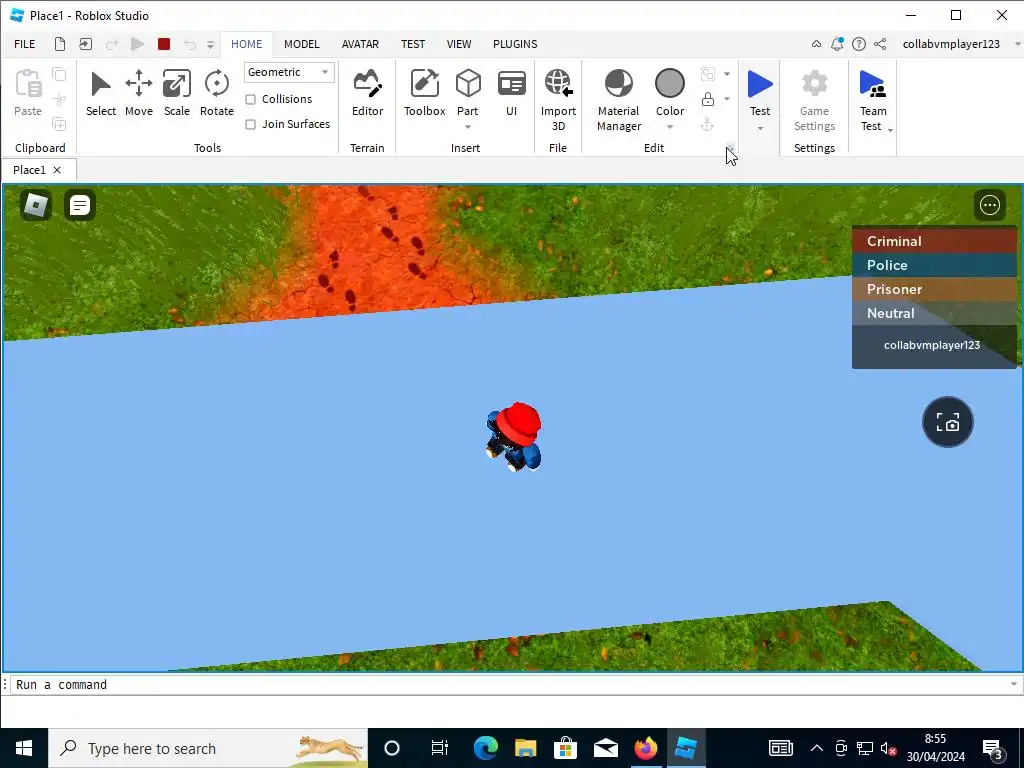Image resolution: width=1024 pixels, height=768 pixels.
Task: Switch to the AVATAR tab
Action: [360, 44]
